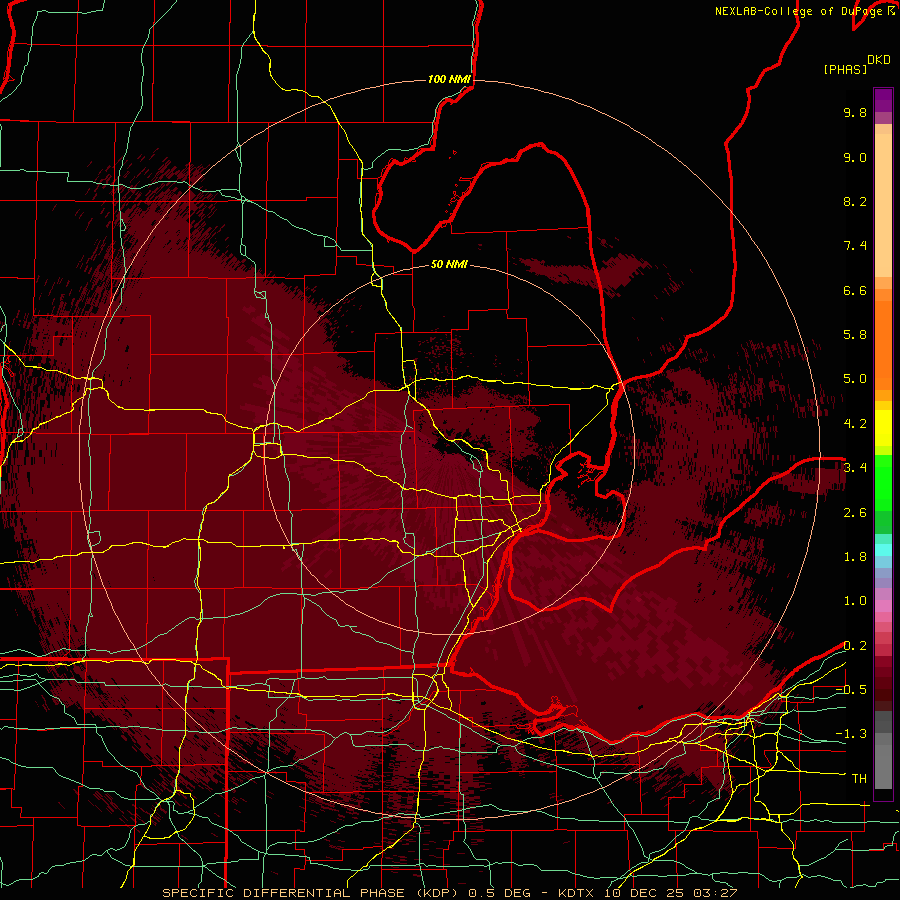The width and height of the screenshot is (900, 900).
Task: Click the 5.0 legend value
Action: (x=855, y=379)
